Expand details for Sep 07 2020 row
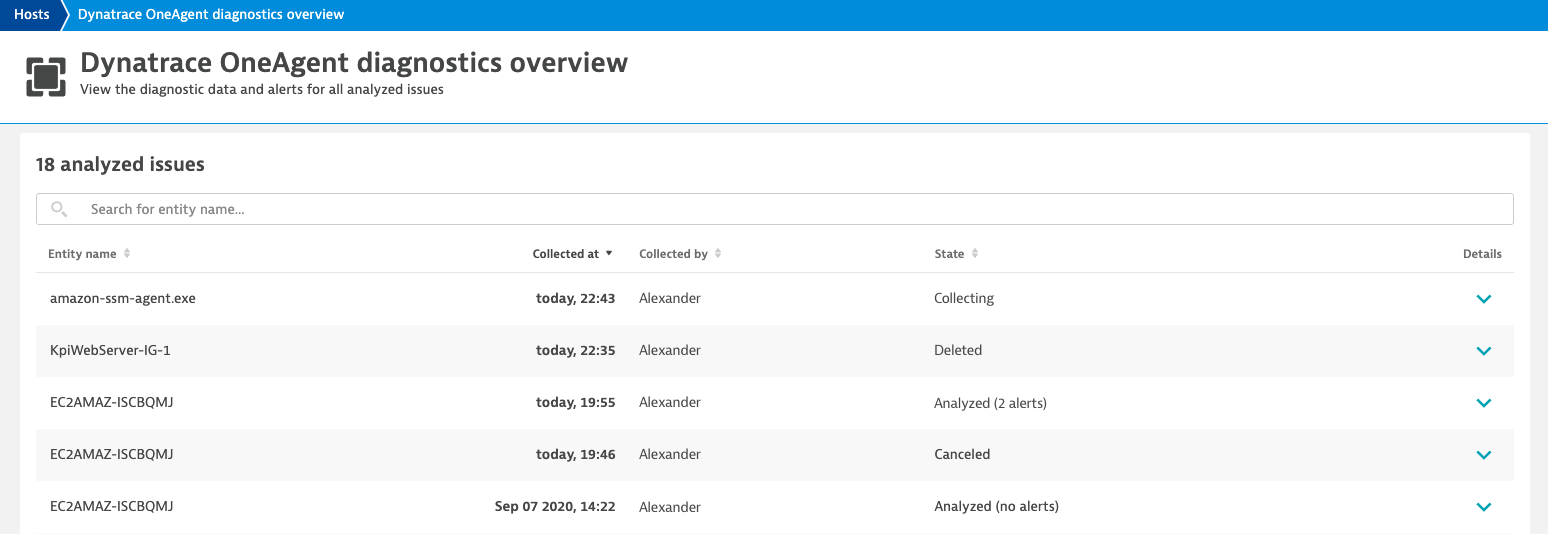Screen dimensions: 1548x534 pos(1484,507)
